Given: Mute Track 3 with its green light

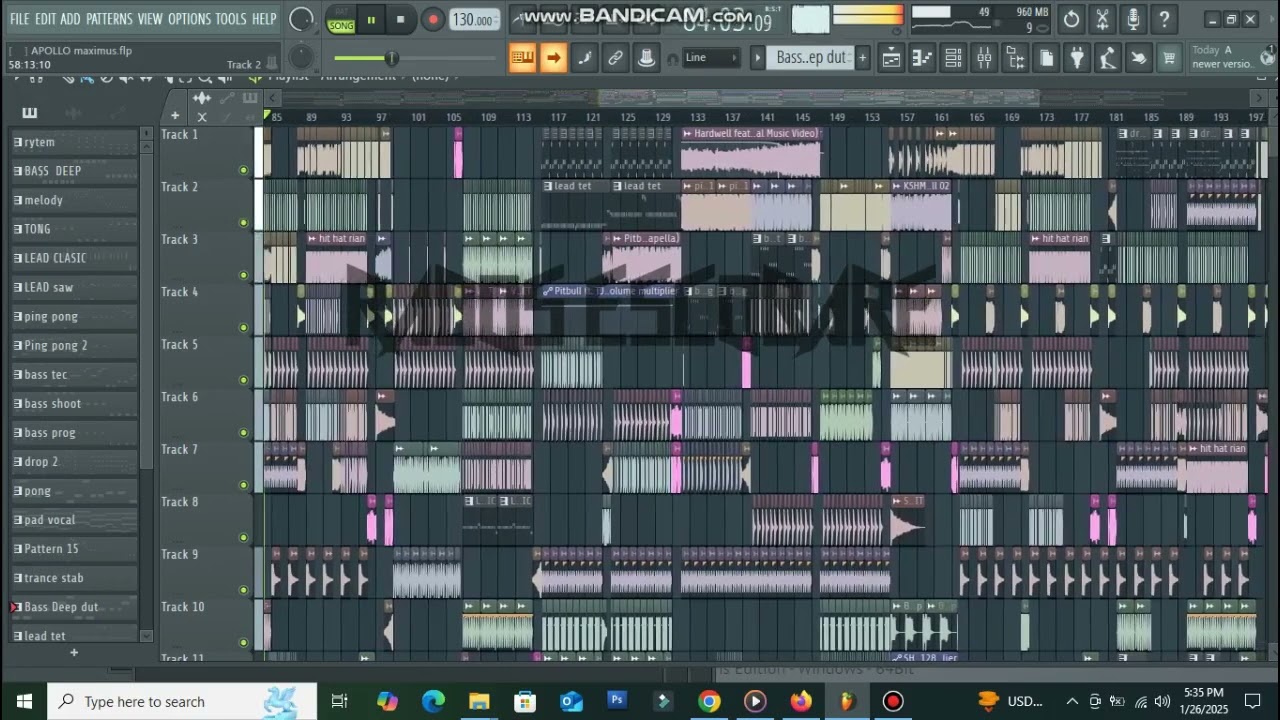Looking at the screenshot, I should (x=243, y=275).
